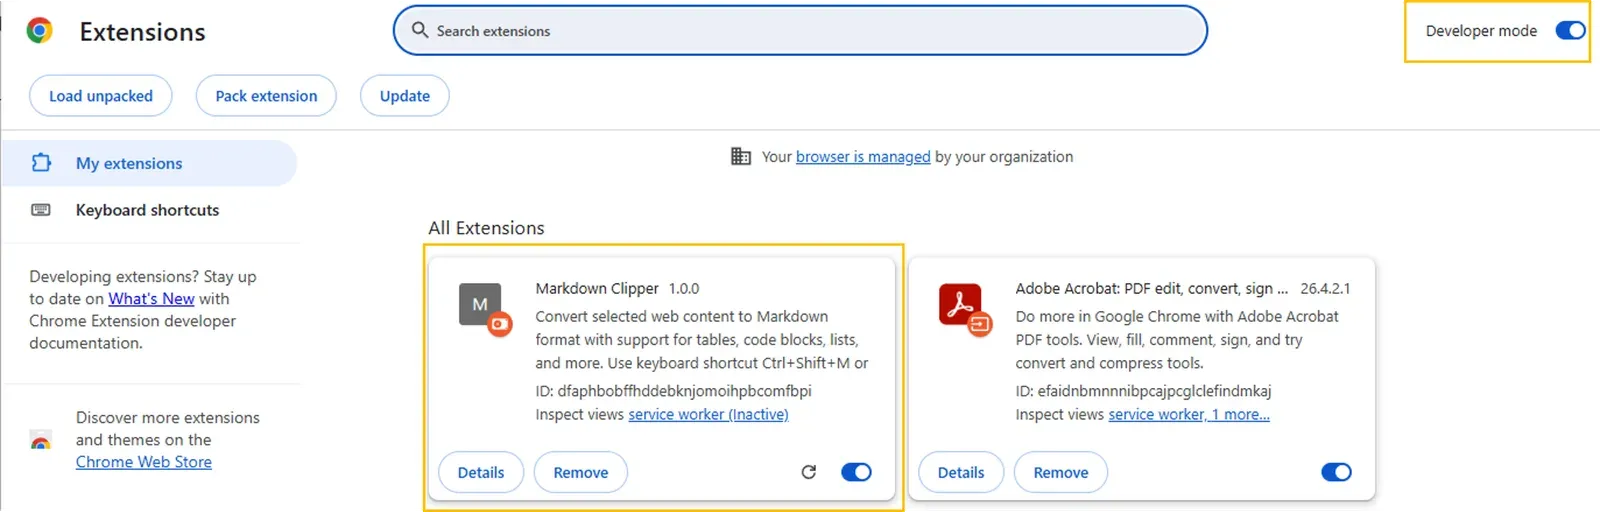Screen dimensions: 1600x512
Task: Click the Update button
Action: click(405, 96)
